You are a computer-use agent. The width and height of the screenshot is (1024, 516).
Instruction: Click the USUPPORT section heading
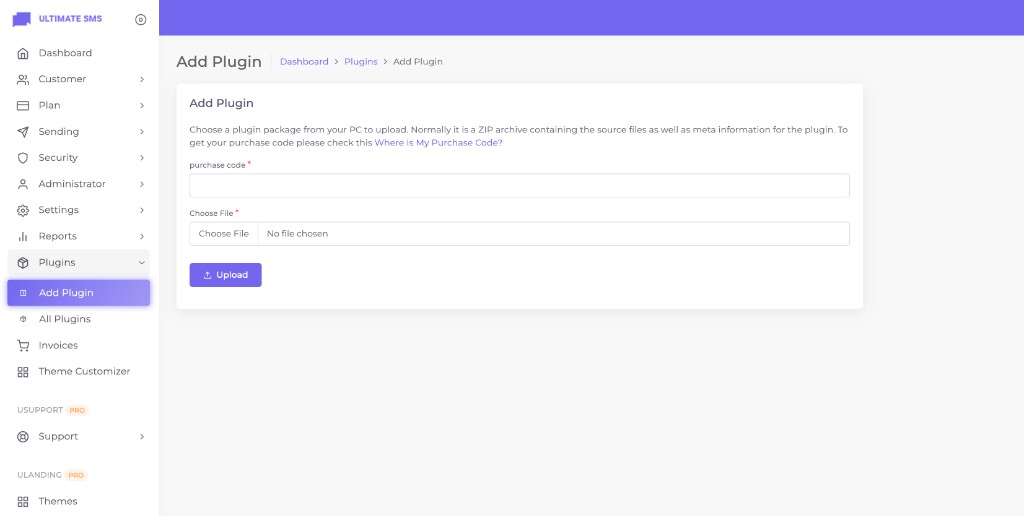coord(40,410)
